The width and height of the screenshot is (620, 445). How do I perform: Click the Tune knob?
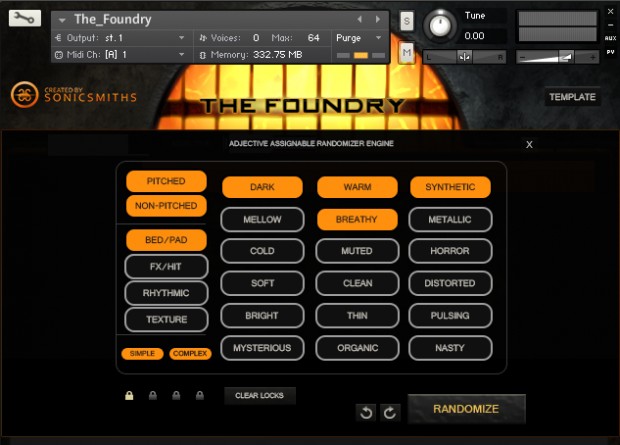(439, 25)
